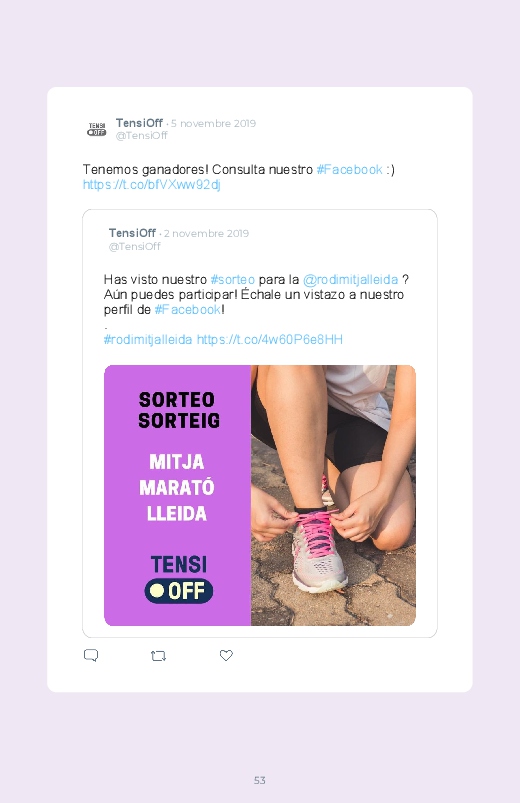This screenshot has width=520, height=803.
Task: Open #Facebook hashtag in quoted tweet
Action: tap(188, 309)
